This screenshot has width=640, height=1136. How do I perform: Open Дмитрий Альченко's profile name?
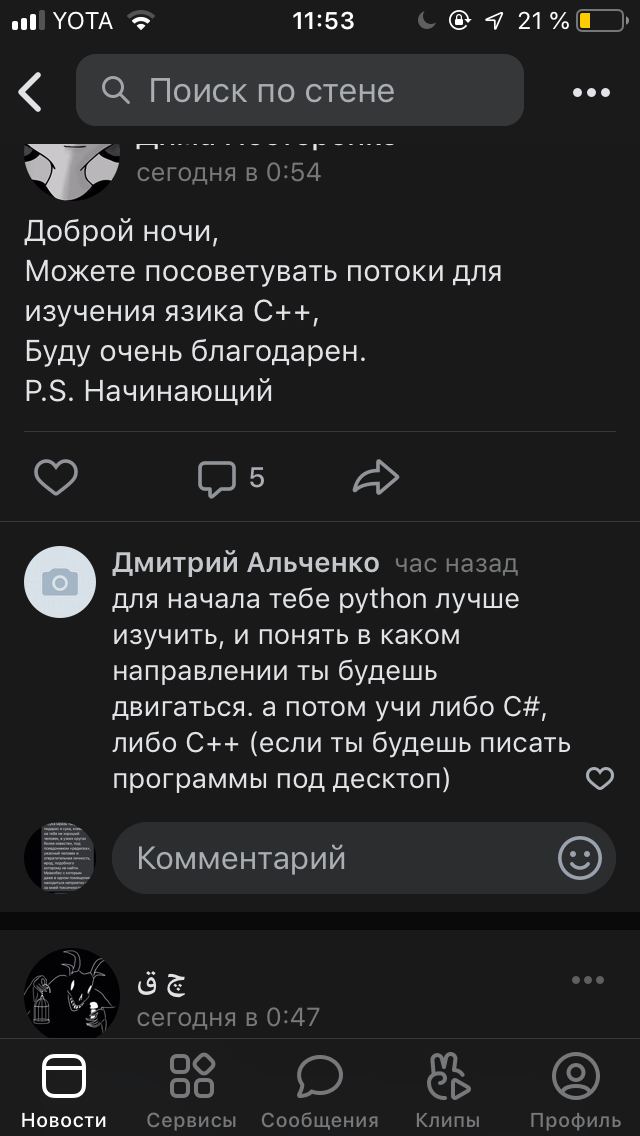[x=245, y=563]
